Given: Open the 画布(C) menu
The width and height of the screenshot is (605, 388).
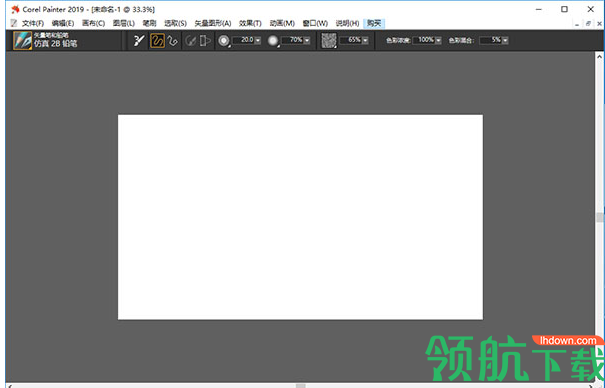Looking at the screenshot, I should [93, 24].
